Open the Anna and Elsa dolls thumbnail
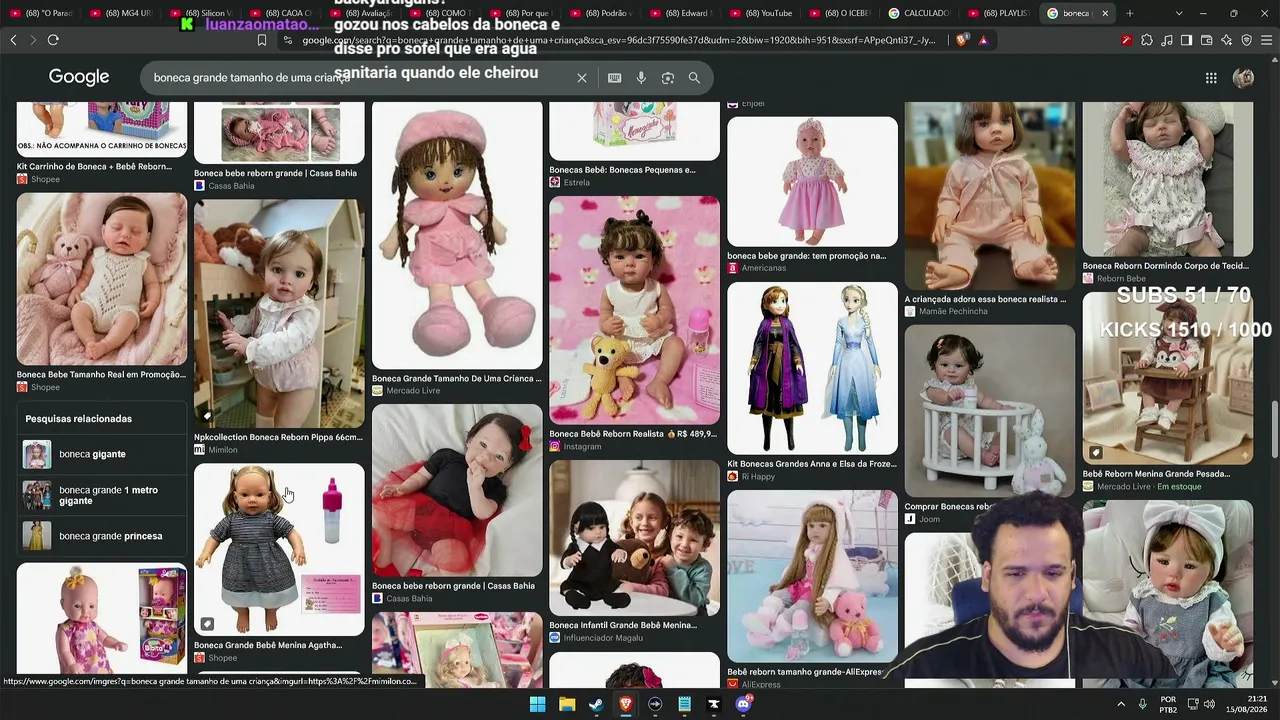The width and height of the screenshot is (1280, 720). (x=812, y=368)
